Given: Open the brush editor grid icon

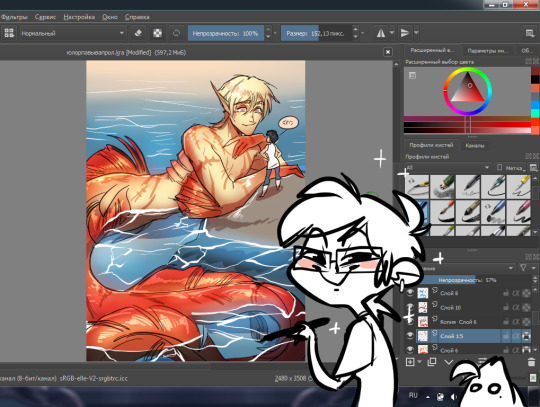Looking at the screenshot, I should 9,33.
